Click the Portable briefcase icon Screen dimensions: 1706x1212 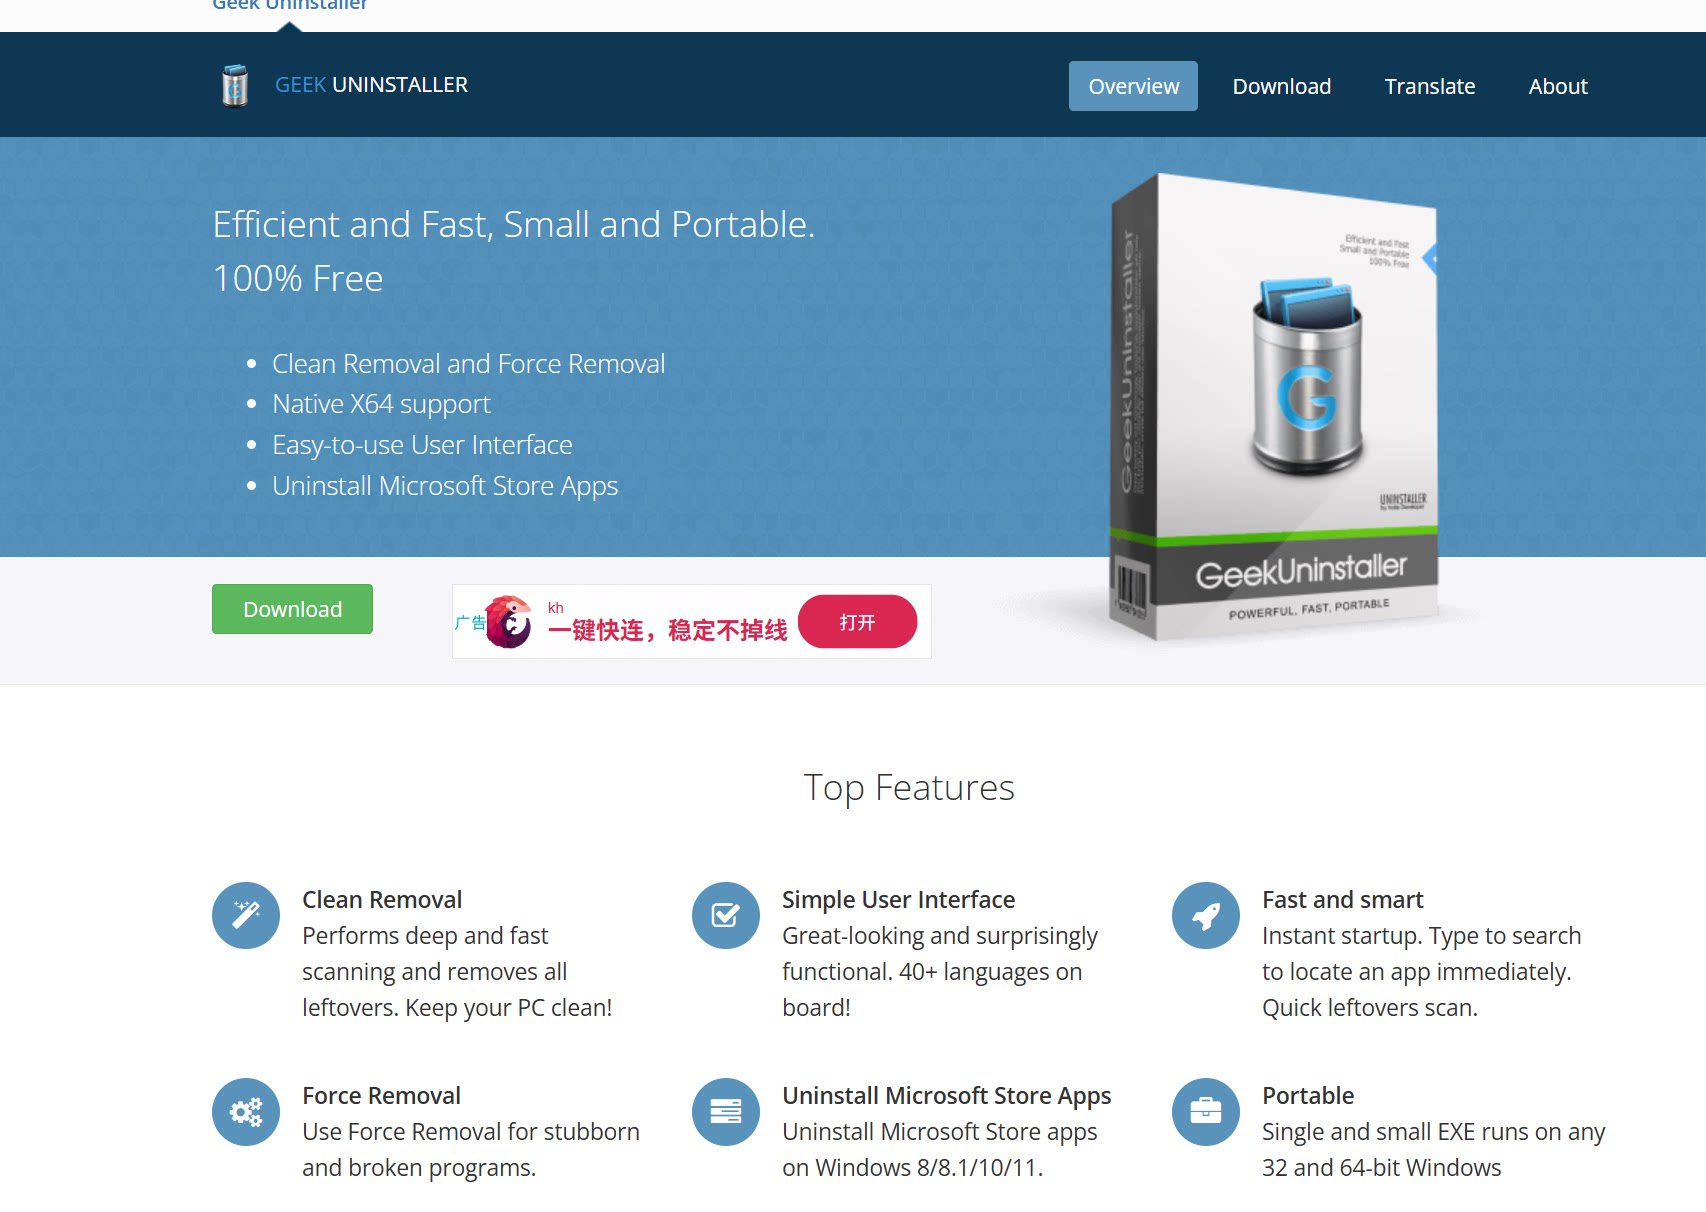pos(1206,1111)
